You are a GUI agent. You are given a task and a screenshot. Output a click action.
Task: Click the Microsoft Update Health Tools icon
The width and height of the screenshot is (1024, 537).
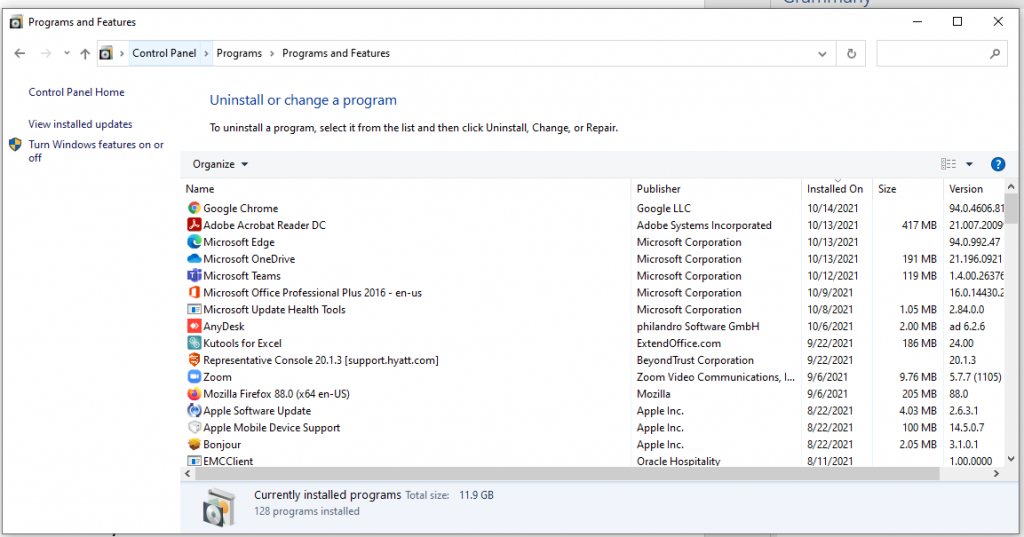click(194, 310)
